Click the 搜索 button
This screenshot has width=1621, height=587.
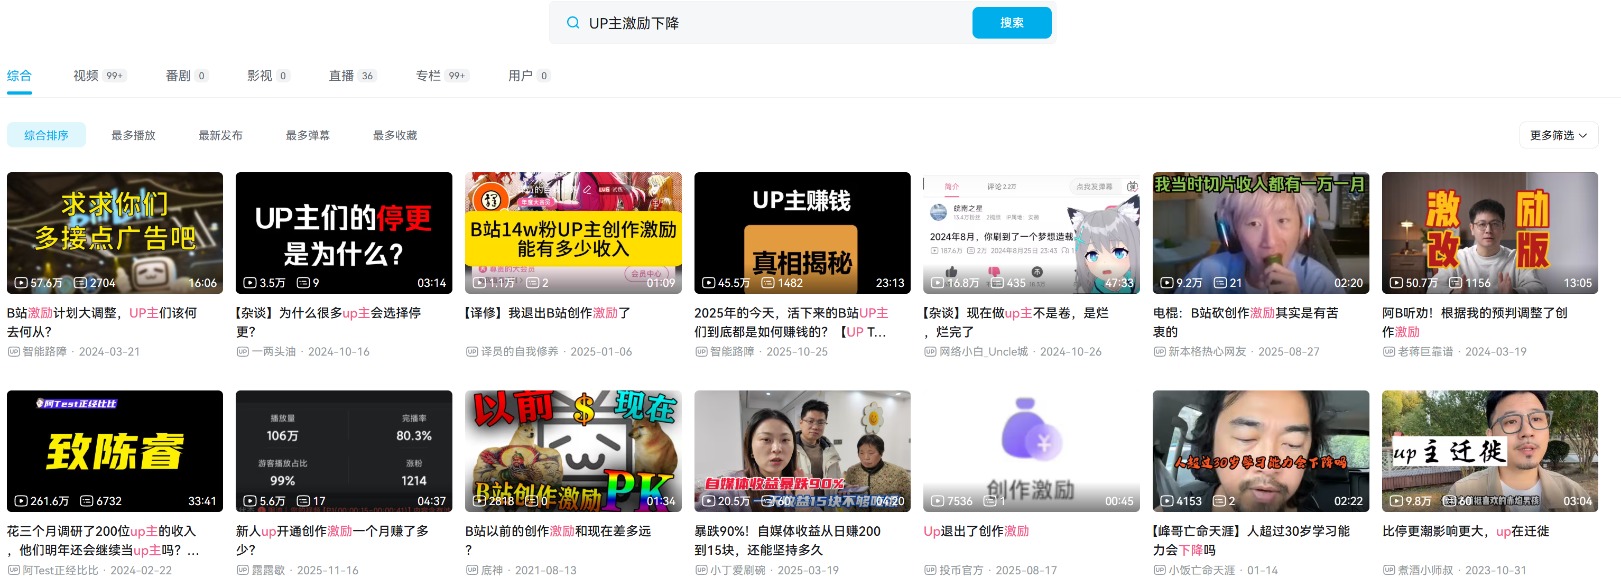tap(1011, 23)
